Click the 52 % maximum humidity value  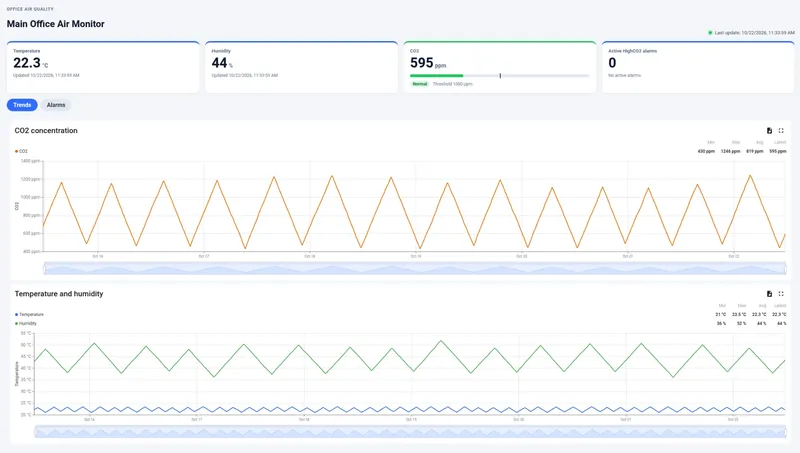tap(741, 323)
